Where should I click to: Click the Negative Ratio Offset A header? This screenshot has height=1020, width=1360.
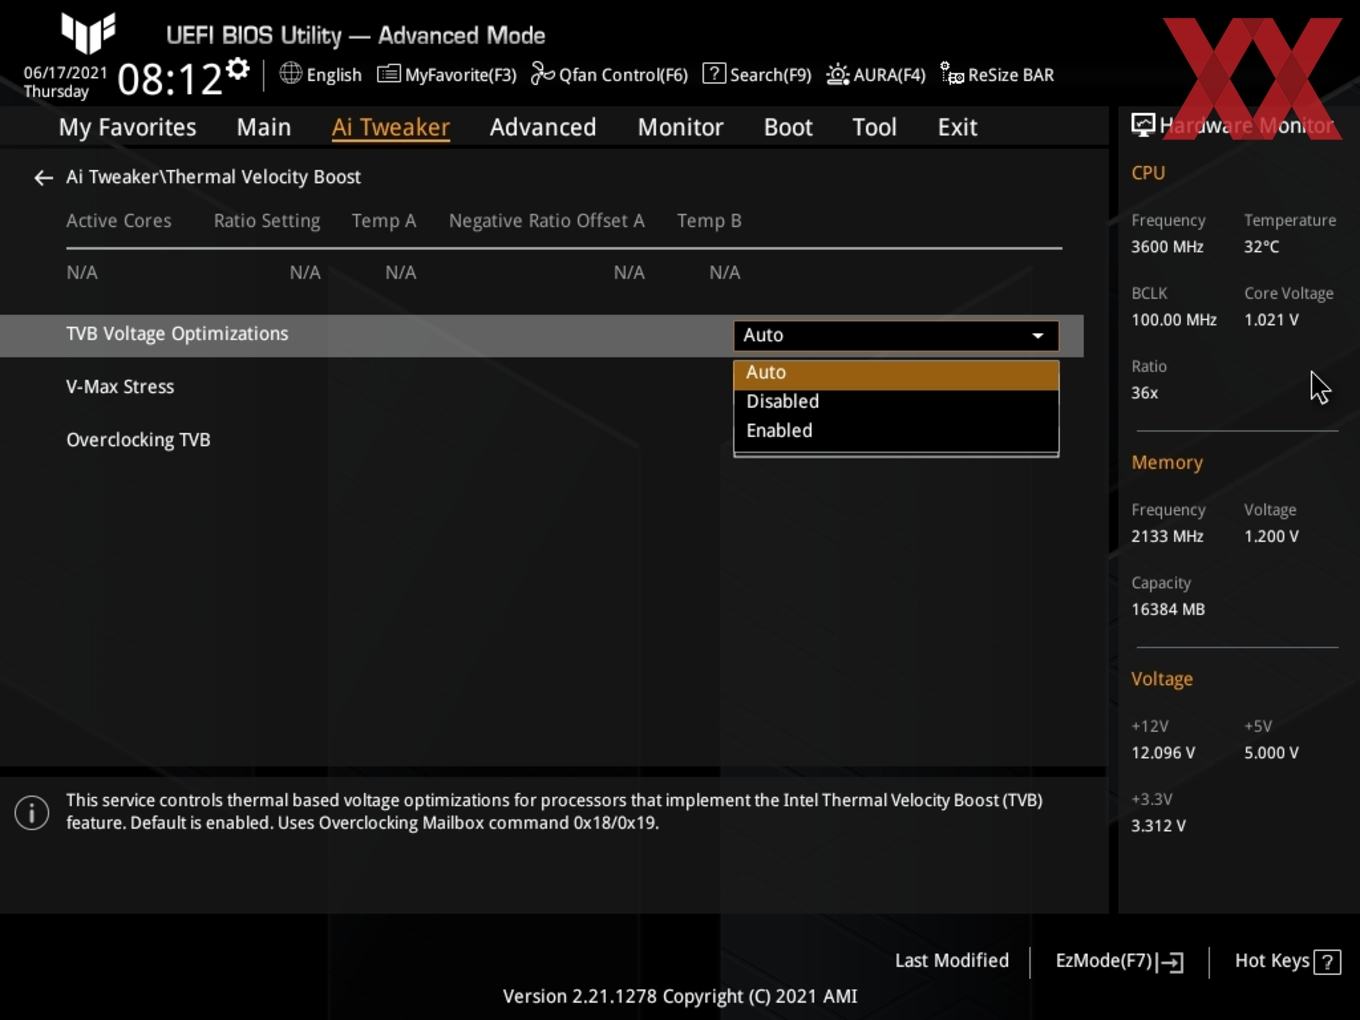click(547, 221)
